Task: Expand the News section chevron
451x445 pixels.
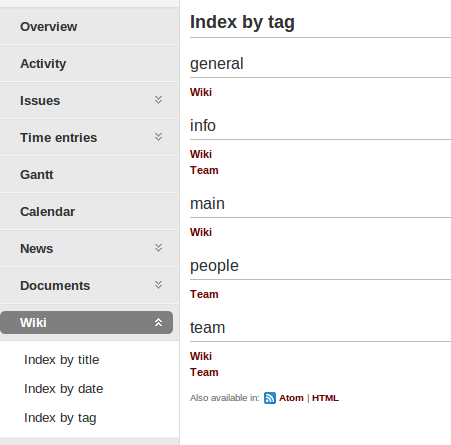Action: tap(158, 248)
